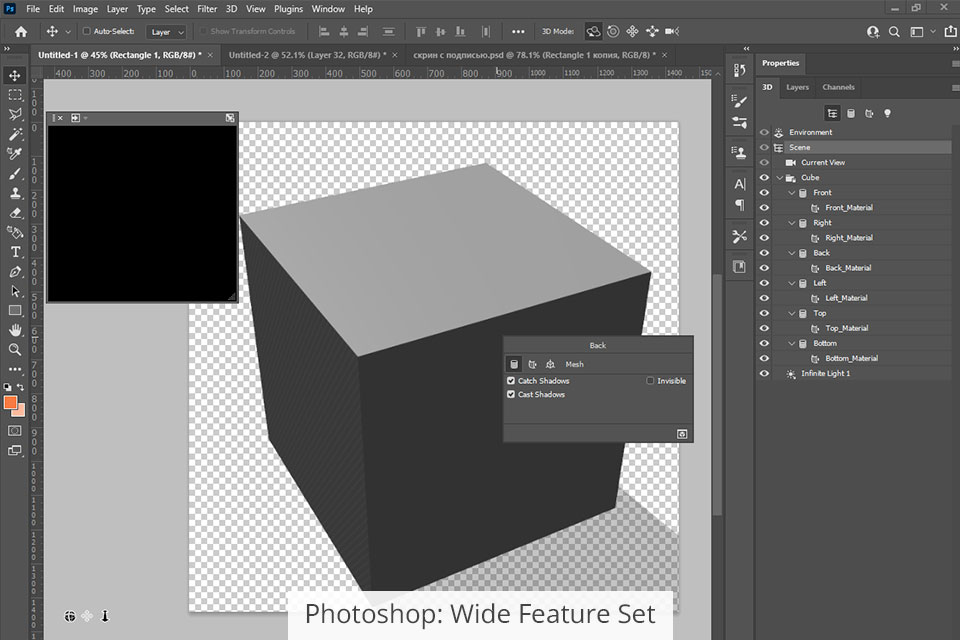Select the Rectangle shape tool
Image resolution: width=960 pixels, height=640 pixels.
pyautogui.click(x=15, y=311)
